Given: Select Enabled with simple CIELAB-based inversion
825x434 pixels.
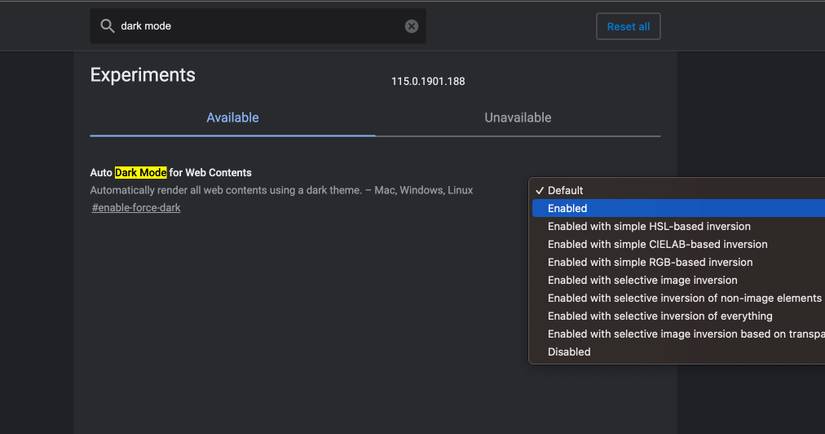Looking at the screenshot, I should 657,244.
